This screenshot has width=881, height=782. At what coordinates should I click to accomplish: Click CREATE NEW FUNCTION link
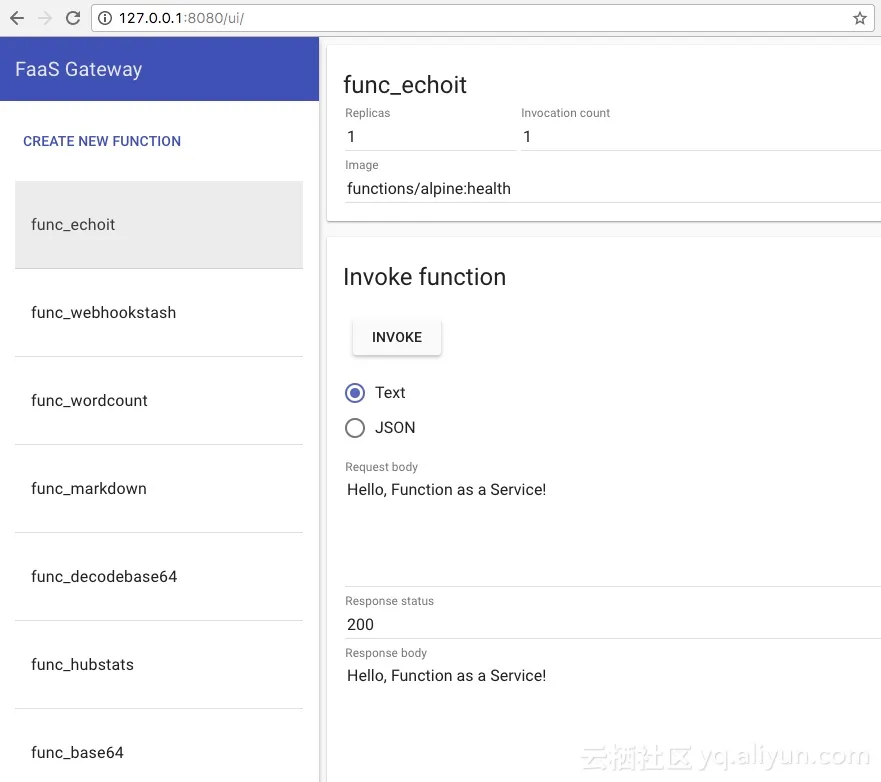[x=102, y=141]
